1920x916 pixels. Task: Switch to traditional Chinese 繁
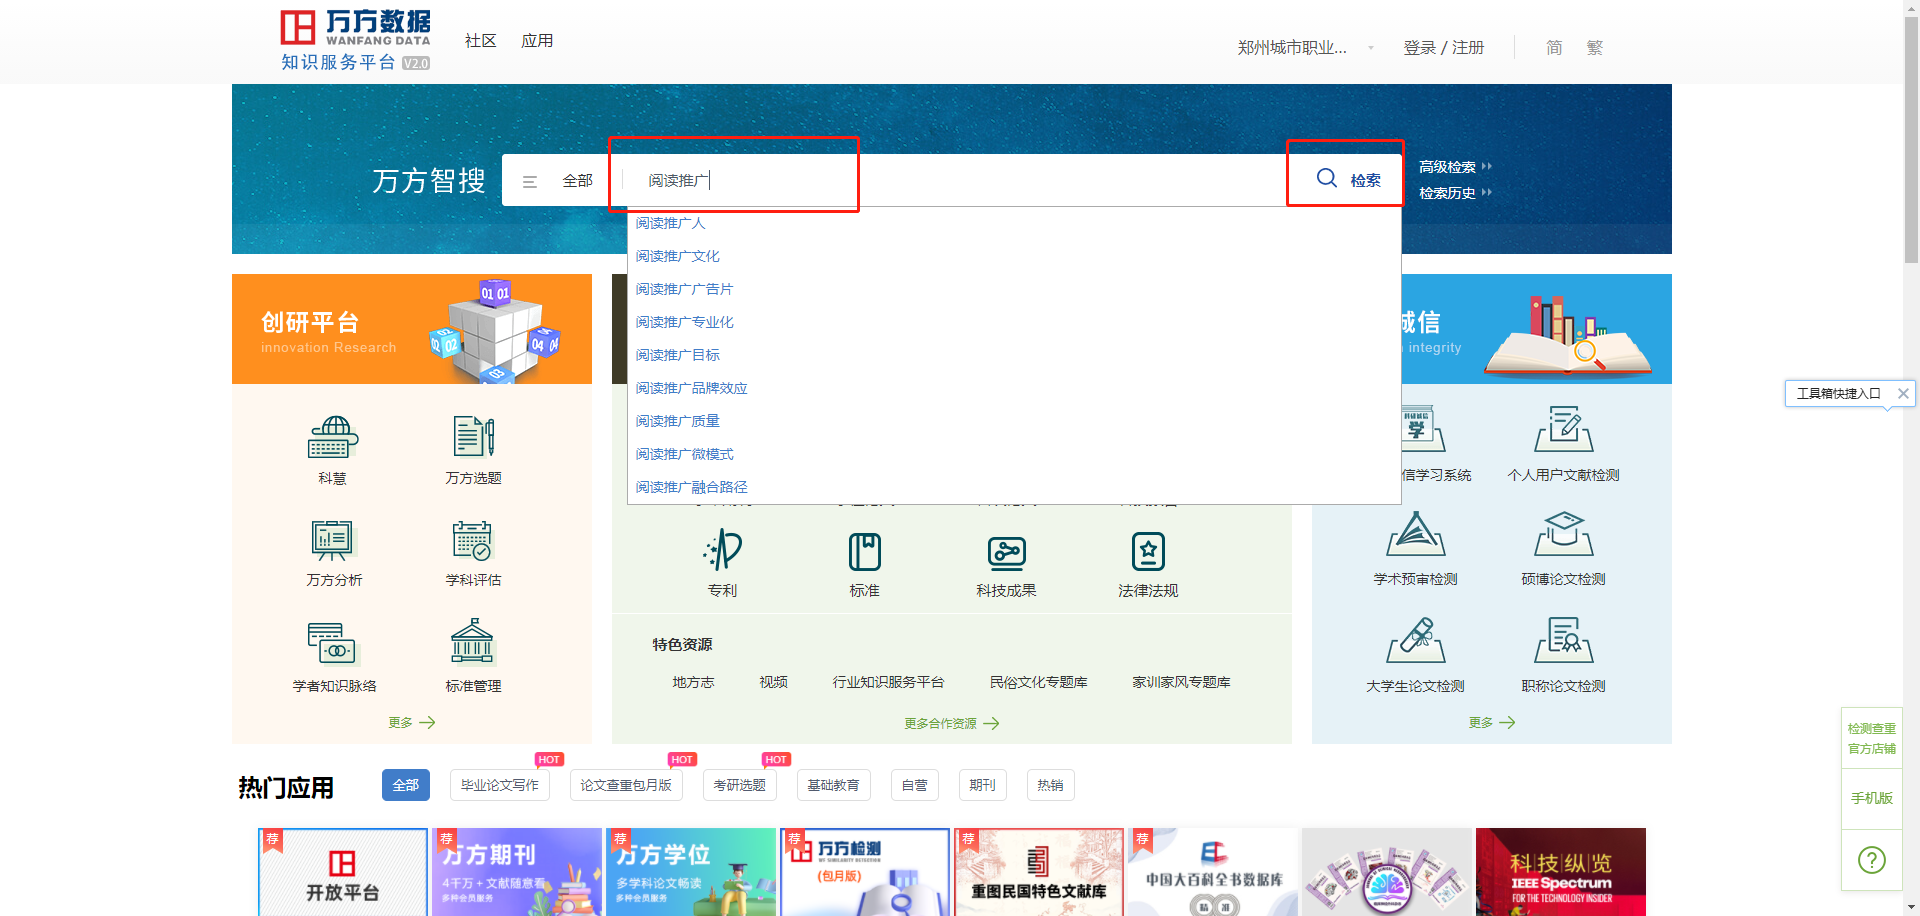point(1594,48)
